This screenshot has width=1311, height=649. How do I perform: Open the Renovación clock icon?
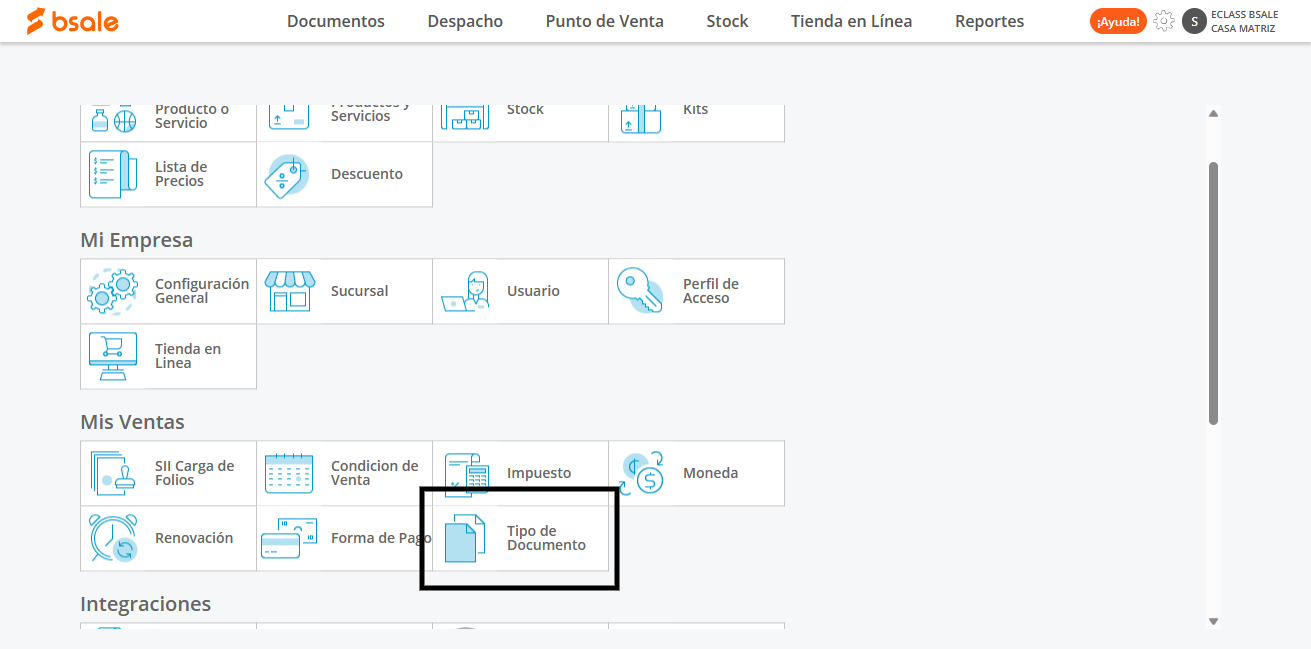(x=112, y=538)
